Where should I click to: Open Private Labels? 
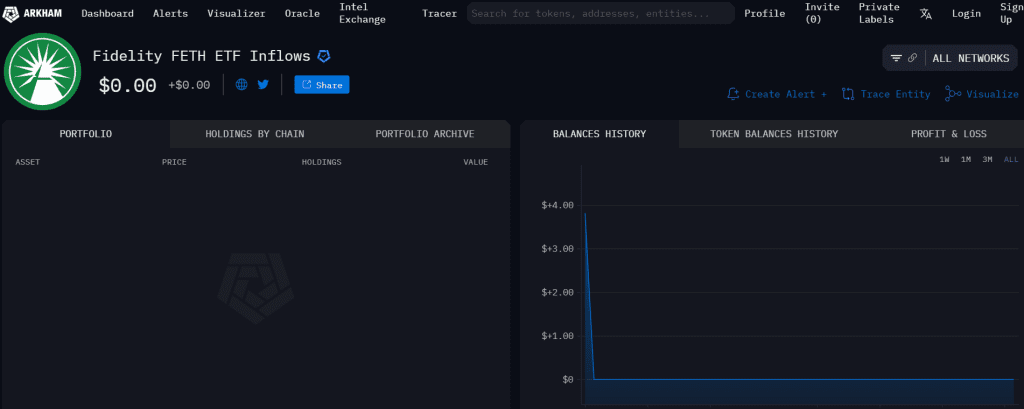(879, 13)
